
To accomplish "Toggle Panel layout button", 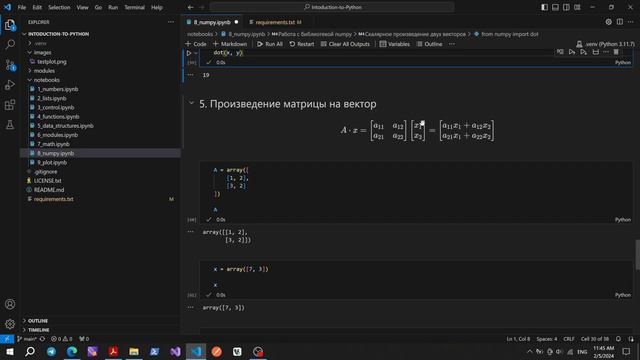I will (x=556, y=7).
